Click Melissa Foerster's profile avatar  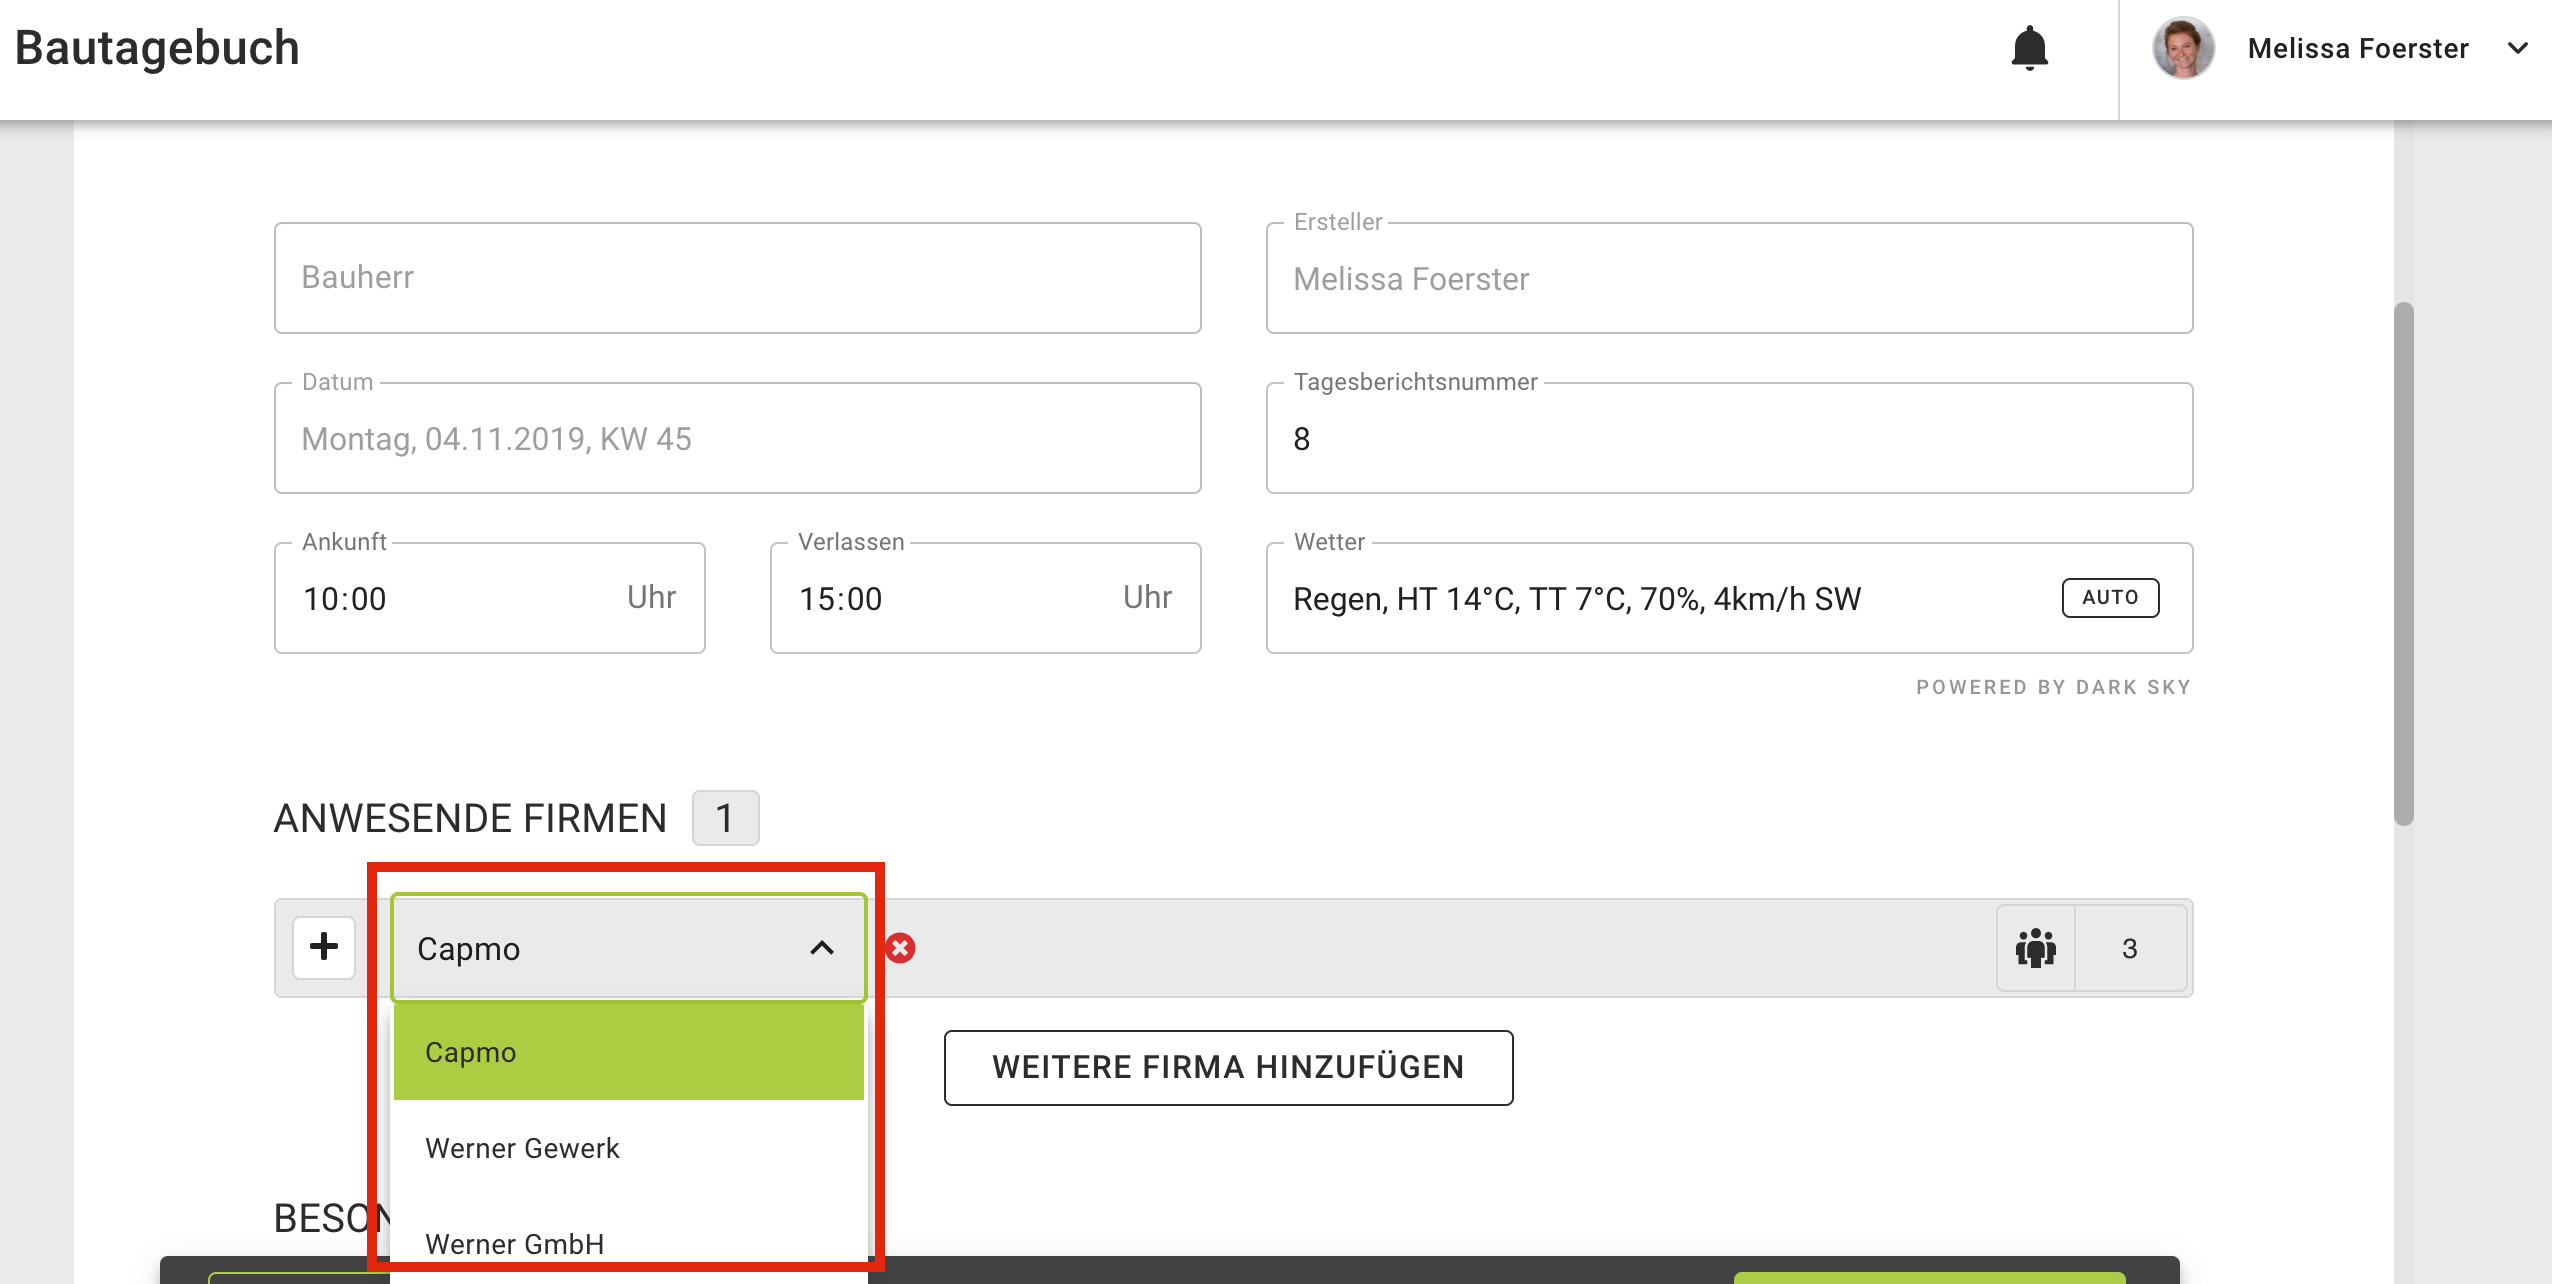click(2183, 48)
